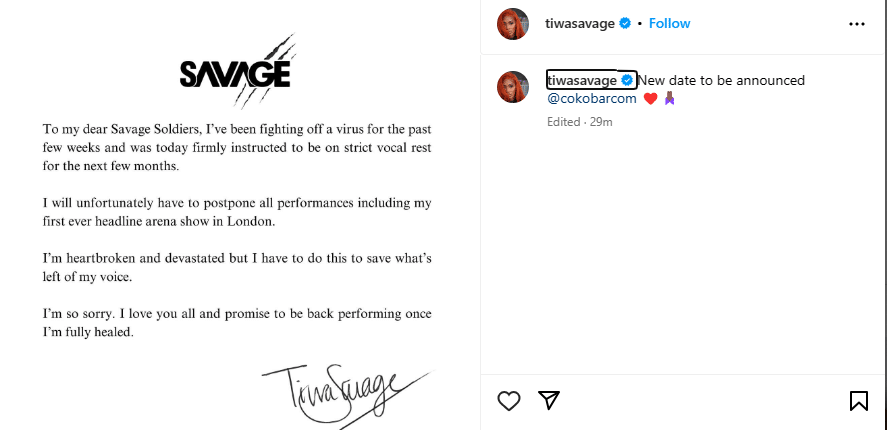
Task: Click the SAVAGE logo in the image
Action: pos(236,72)
